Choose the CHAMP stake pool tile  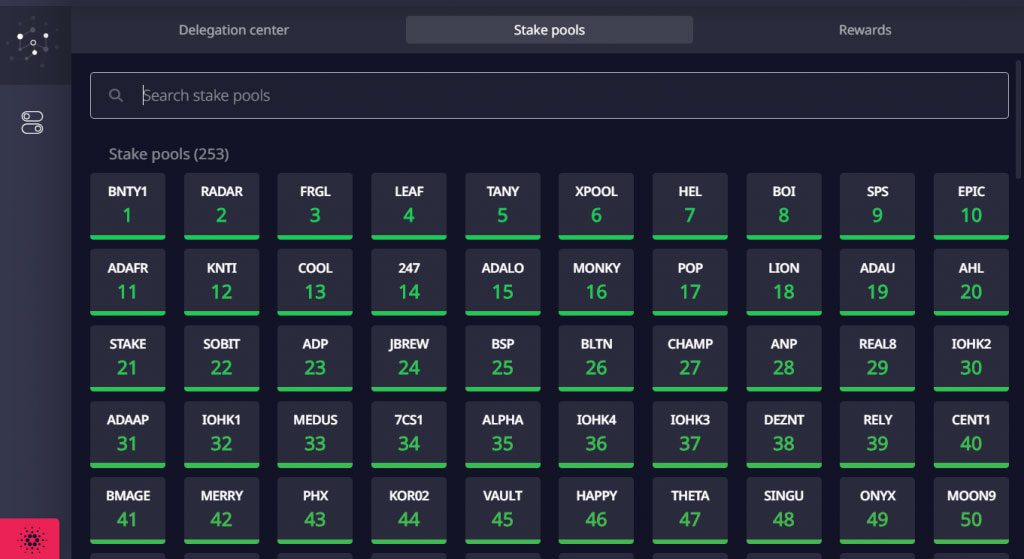690,359
